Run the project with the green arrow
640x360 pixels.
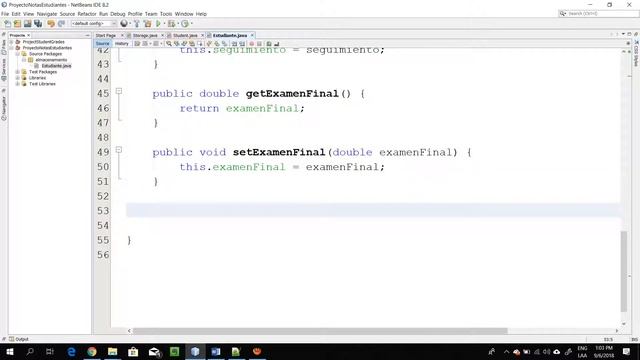(158, 24)
